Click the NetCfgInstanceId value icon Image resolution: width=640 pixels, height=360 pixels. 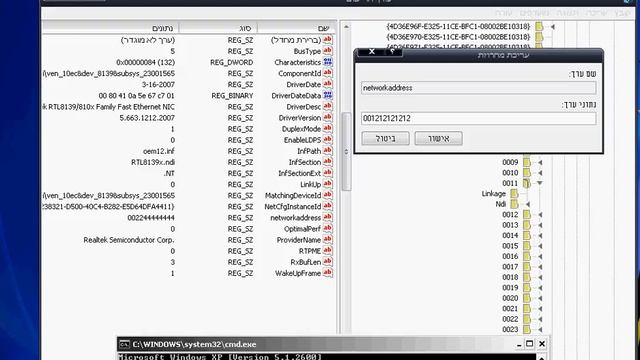[x=327, y=207]
